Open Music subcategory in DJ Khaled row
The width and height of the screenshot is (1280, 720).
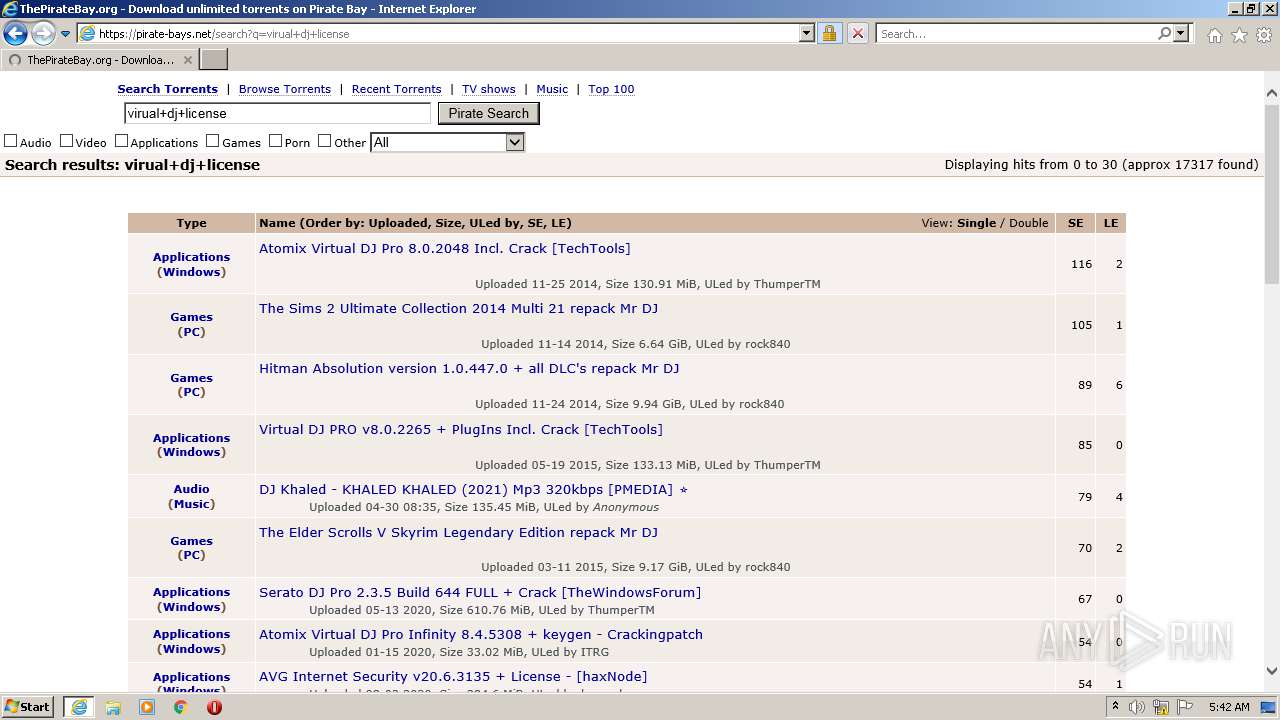[191, 504]
